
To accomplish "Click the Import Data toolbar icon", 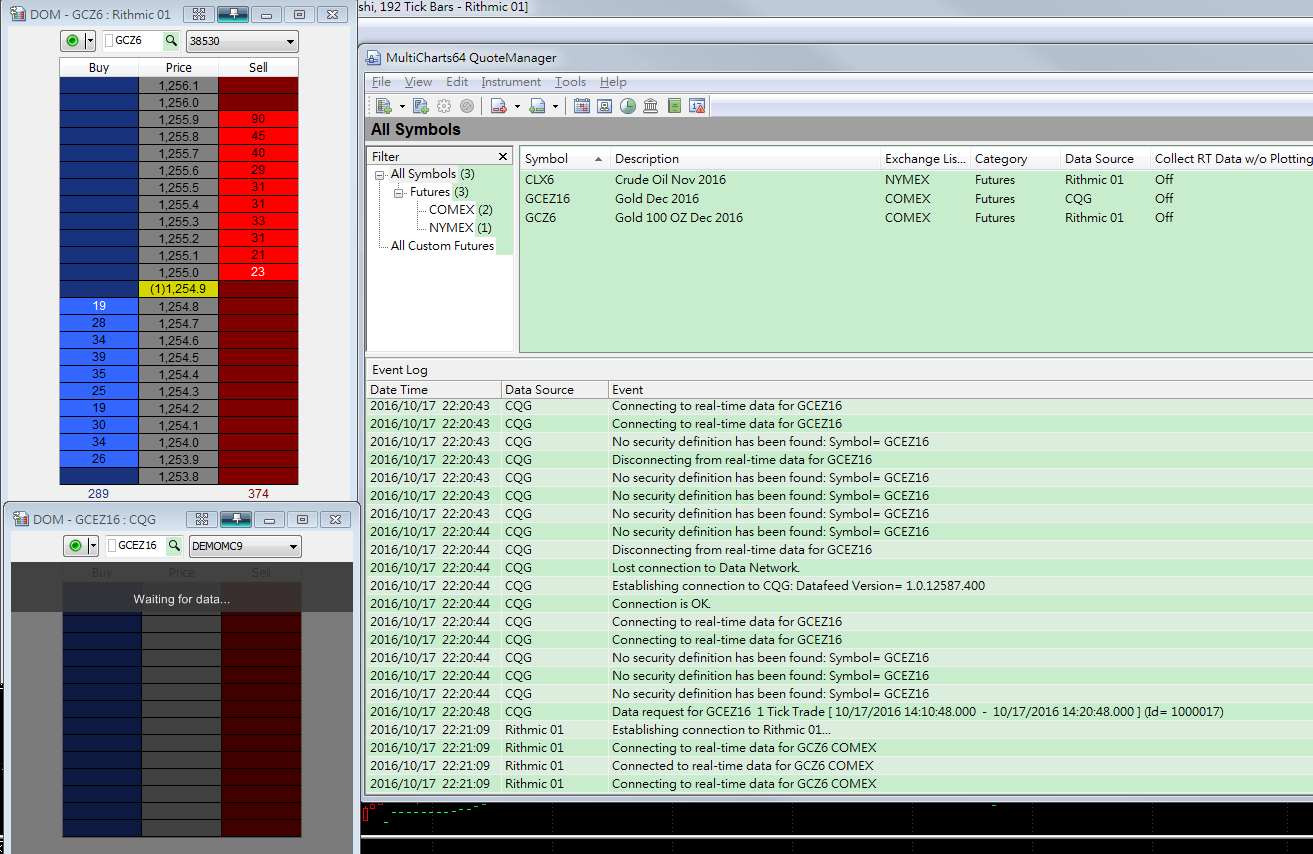I will click(x=537, y=106).
